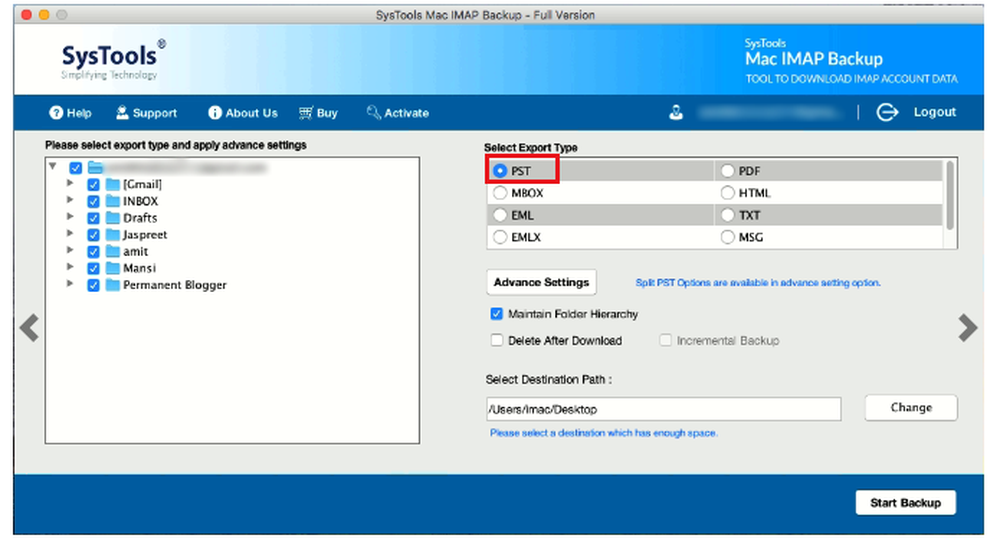The height and width of the screenshot is (549, 1000).
Task: Uncheck the Mansi folder checkbox
Action: (93, 268)
